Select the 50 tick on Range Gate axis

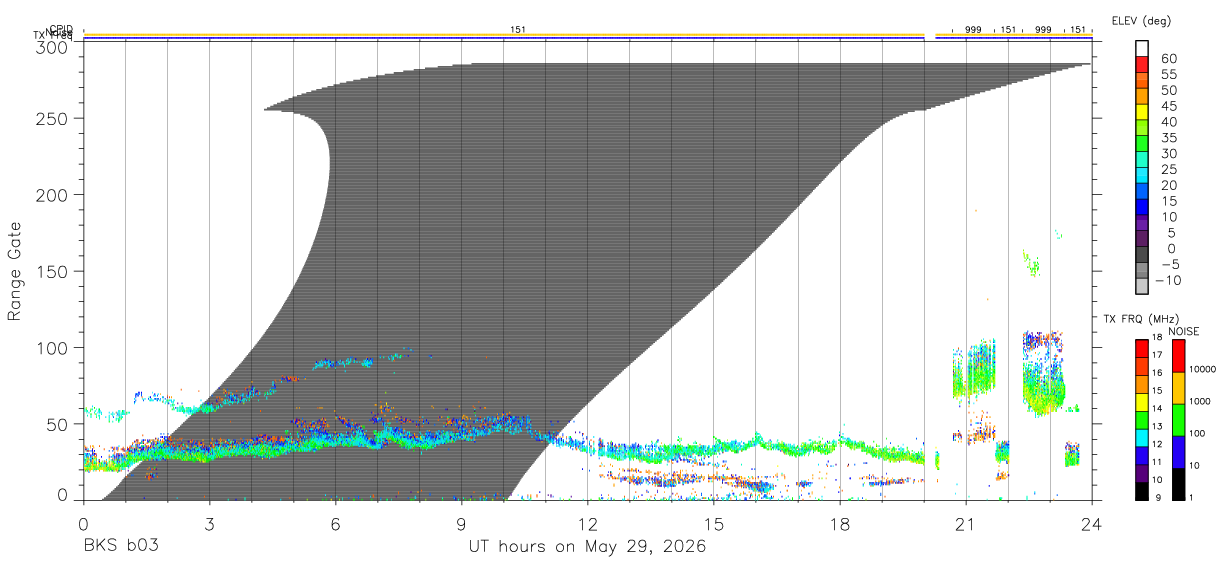58,425
